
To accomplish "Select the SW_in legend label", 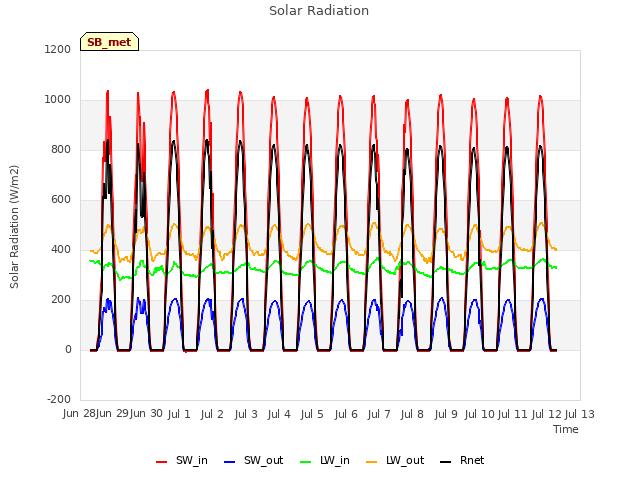I will pyautogui.click(x=191, y=460).
